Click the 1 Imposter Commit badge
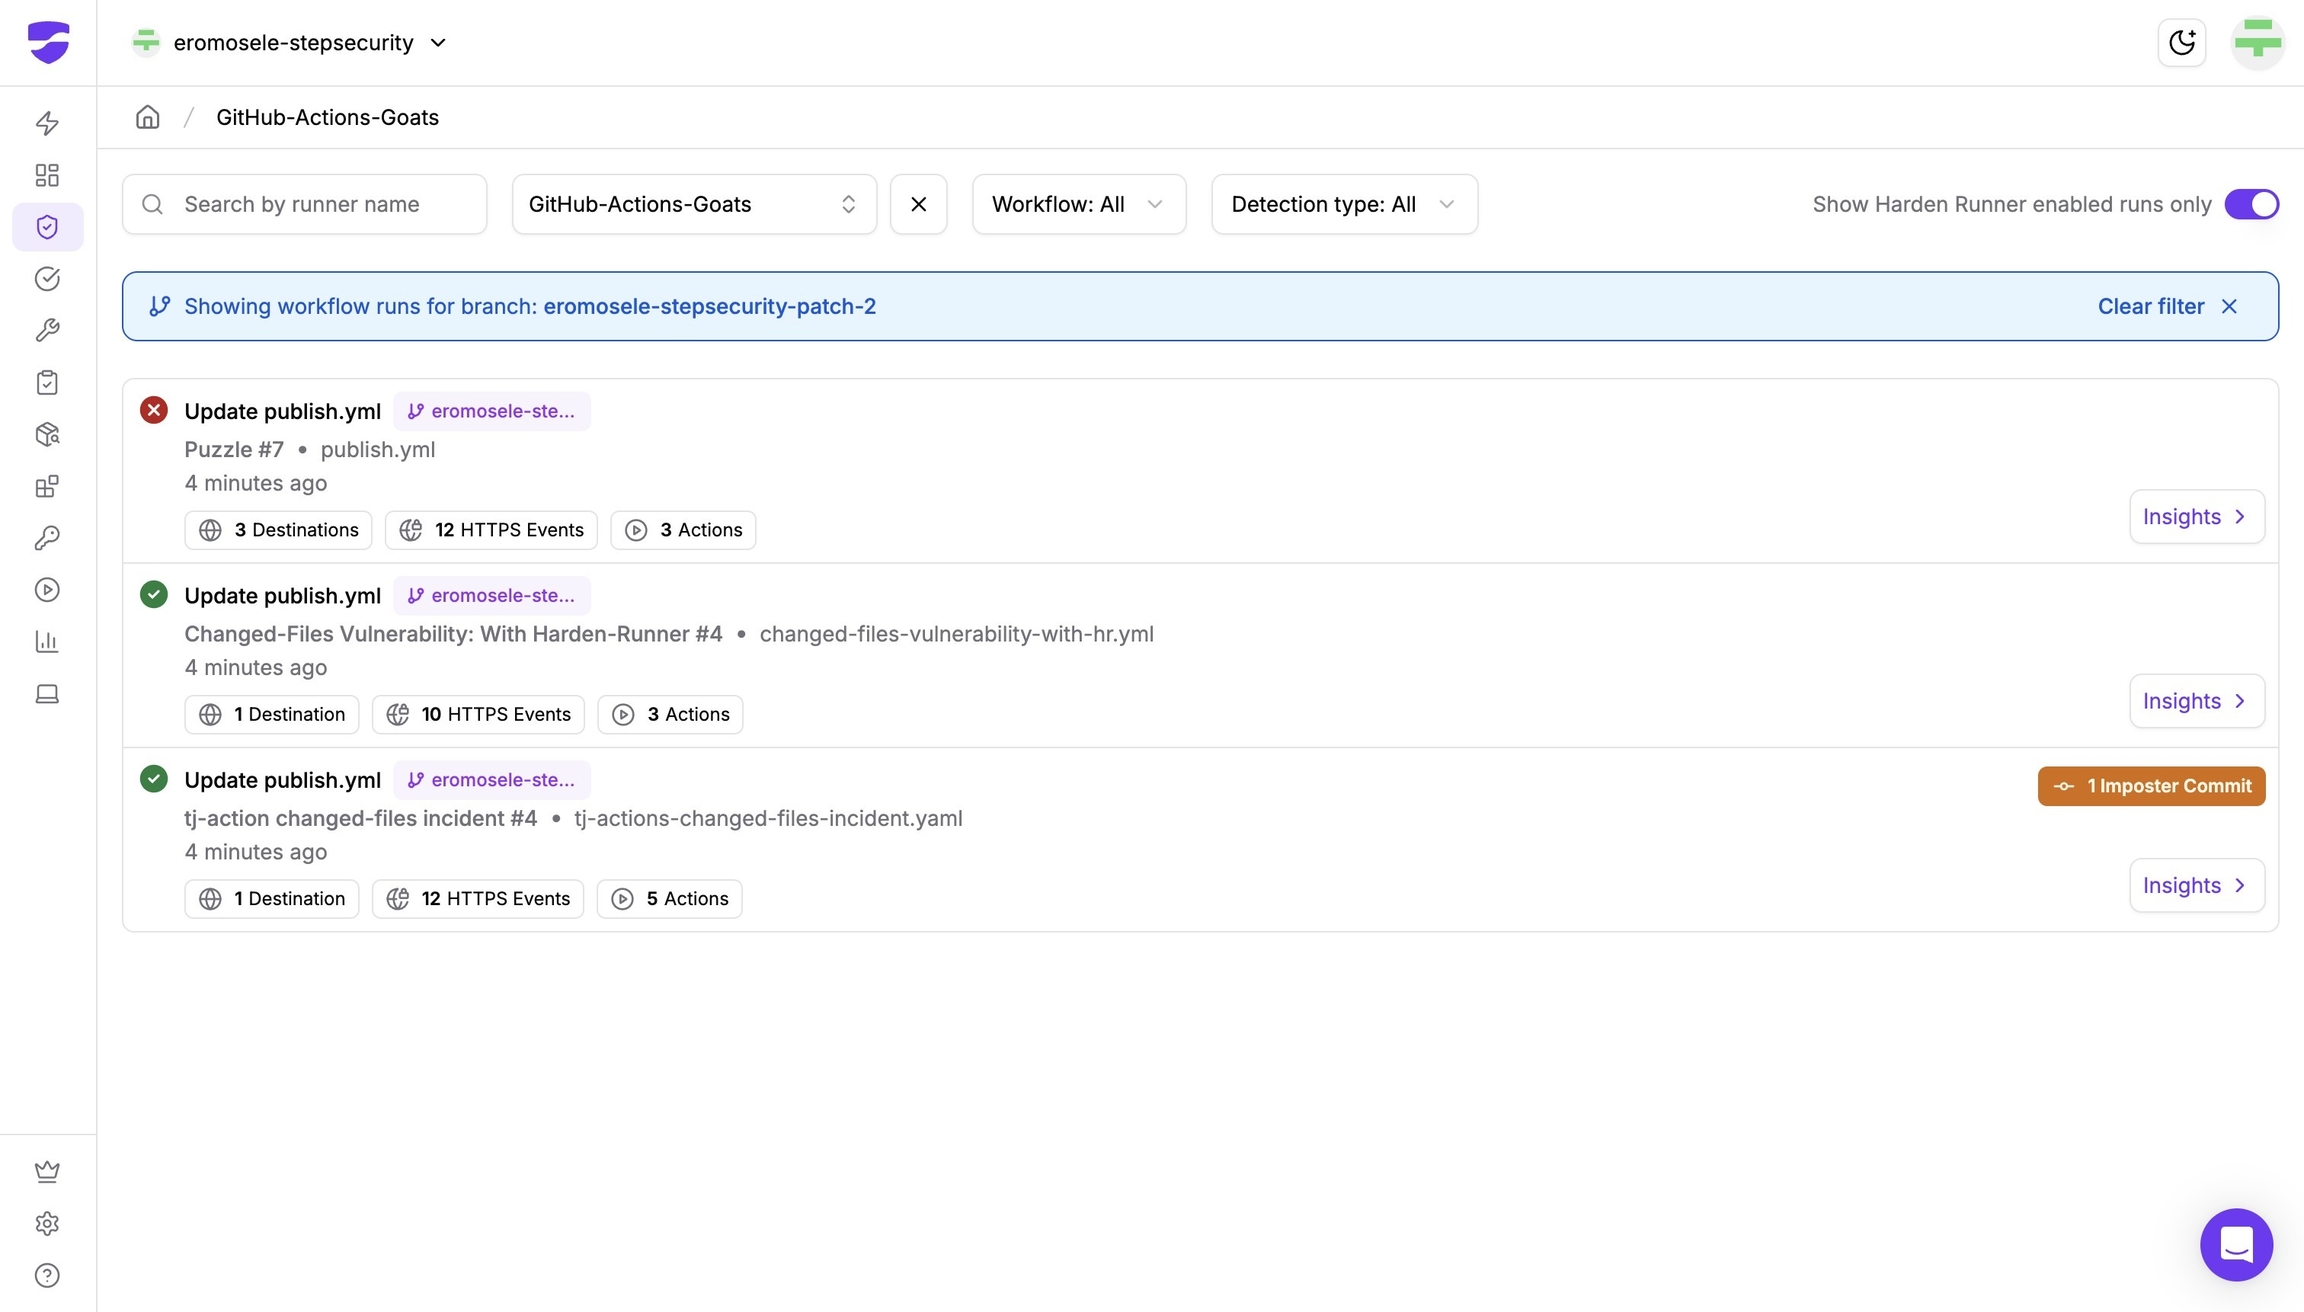This screenshot has height=1312, width=2304. (2151, 786)
